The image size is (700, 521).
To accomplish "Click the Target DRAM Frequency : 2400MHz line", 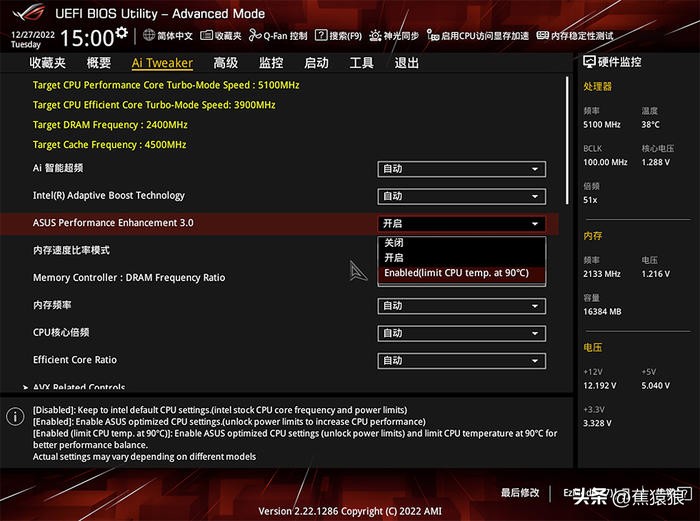I will pos(110,125).
